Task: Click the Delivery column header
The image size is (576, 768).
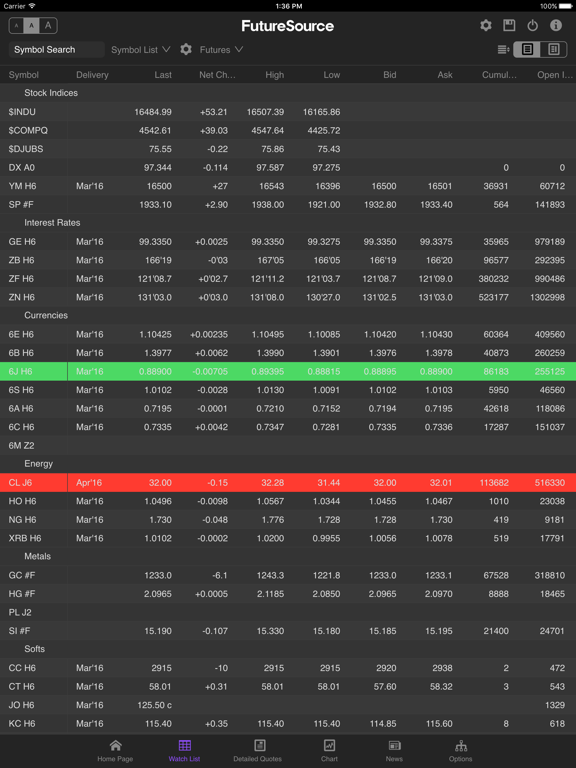Action: pyautogui.click(x=92, y=75)
